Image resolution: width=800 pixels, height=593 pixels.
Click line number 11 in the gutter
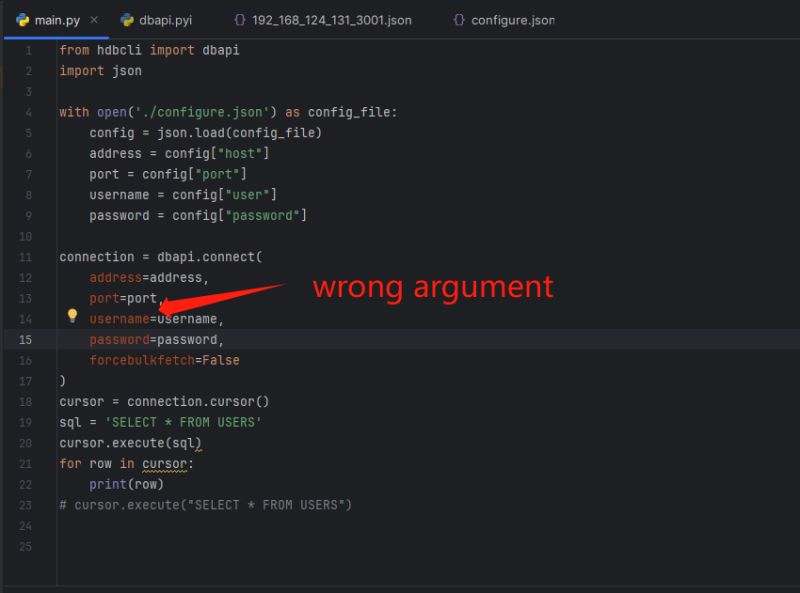click(x=25, y=257)
